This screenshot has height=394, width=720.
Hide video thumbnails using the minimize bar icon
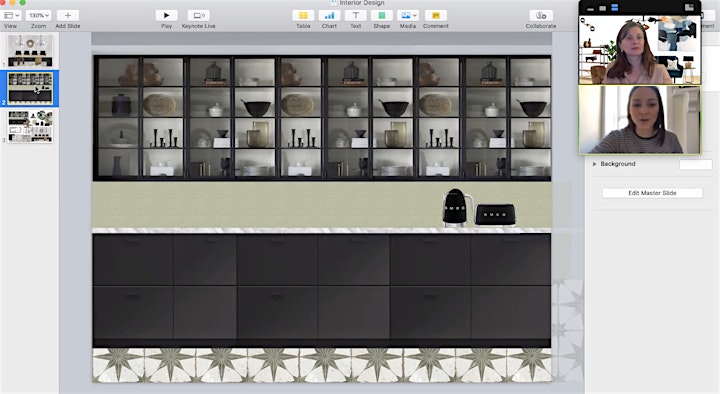coord(591,9)
